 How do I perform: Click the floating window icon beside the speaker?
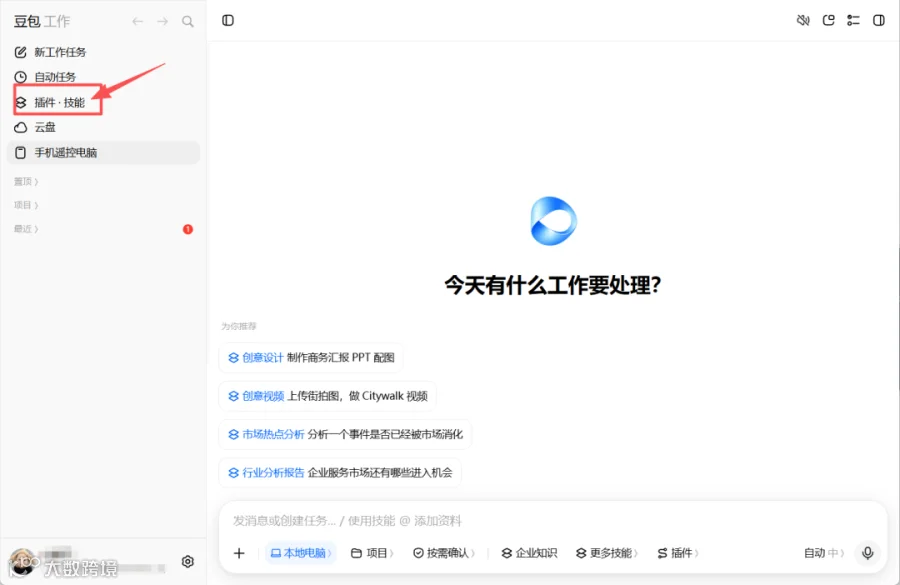click(828, 21)
